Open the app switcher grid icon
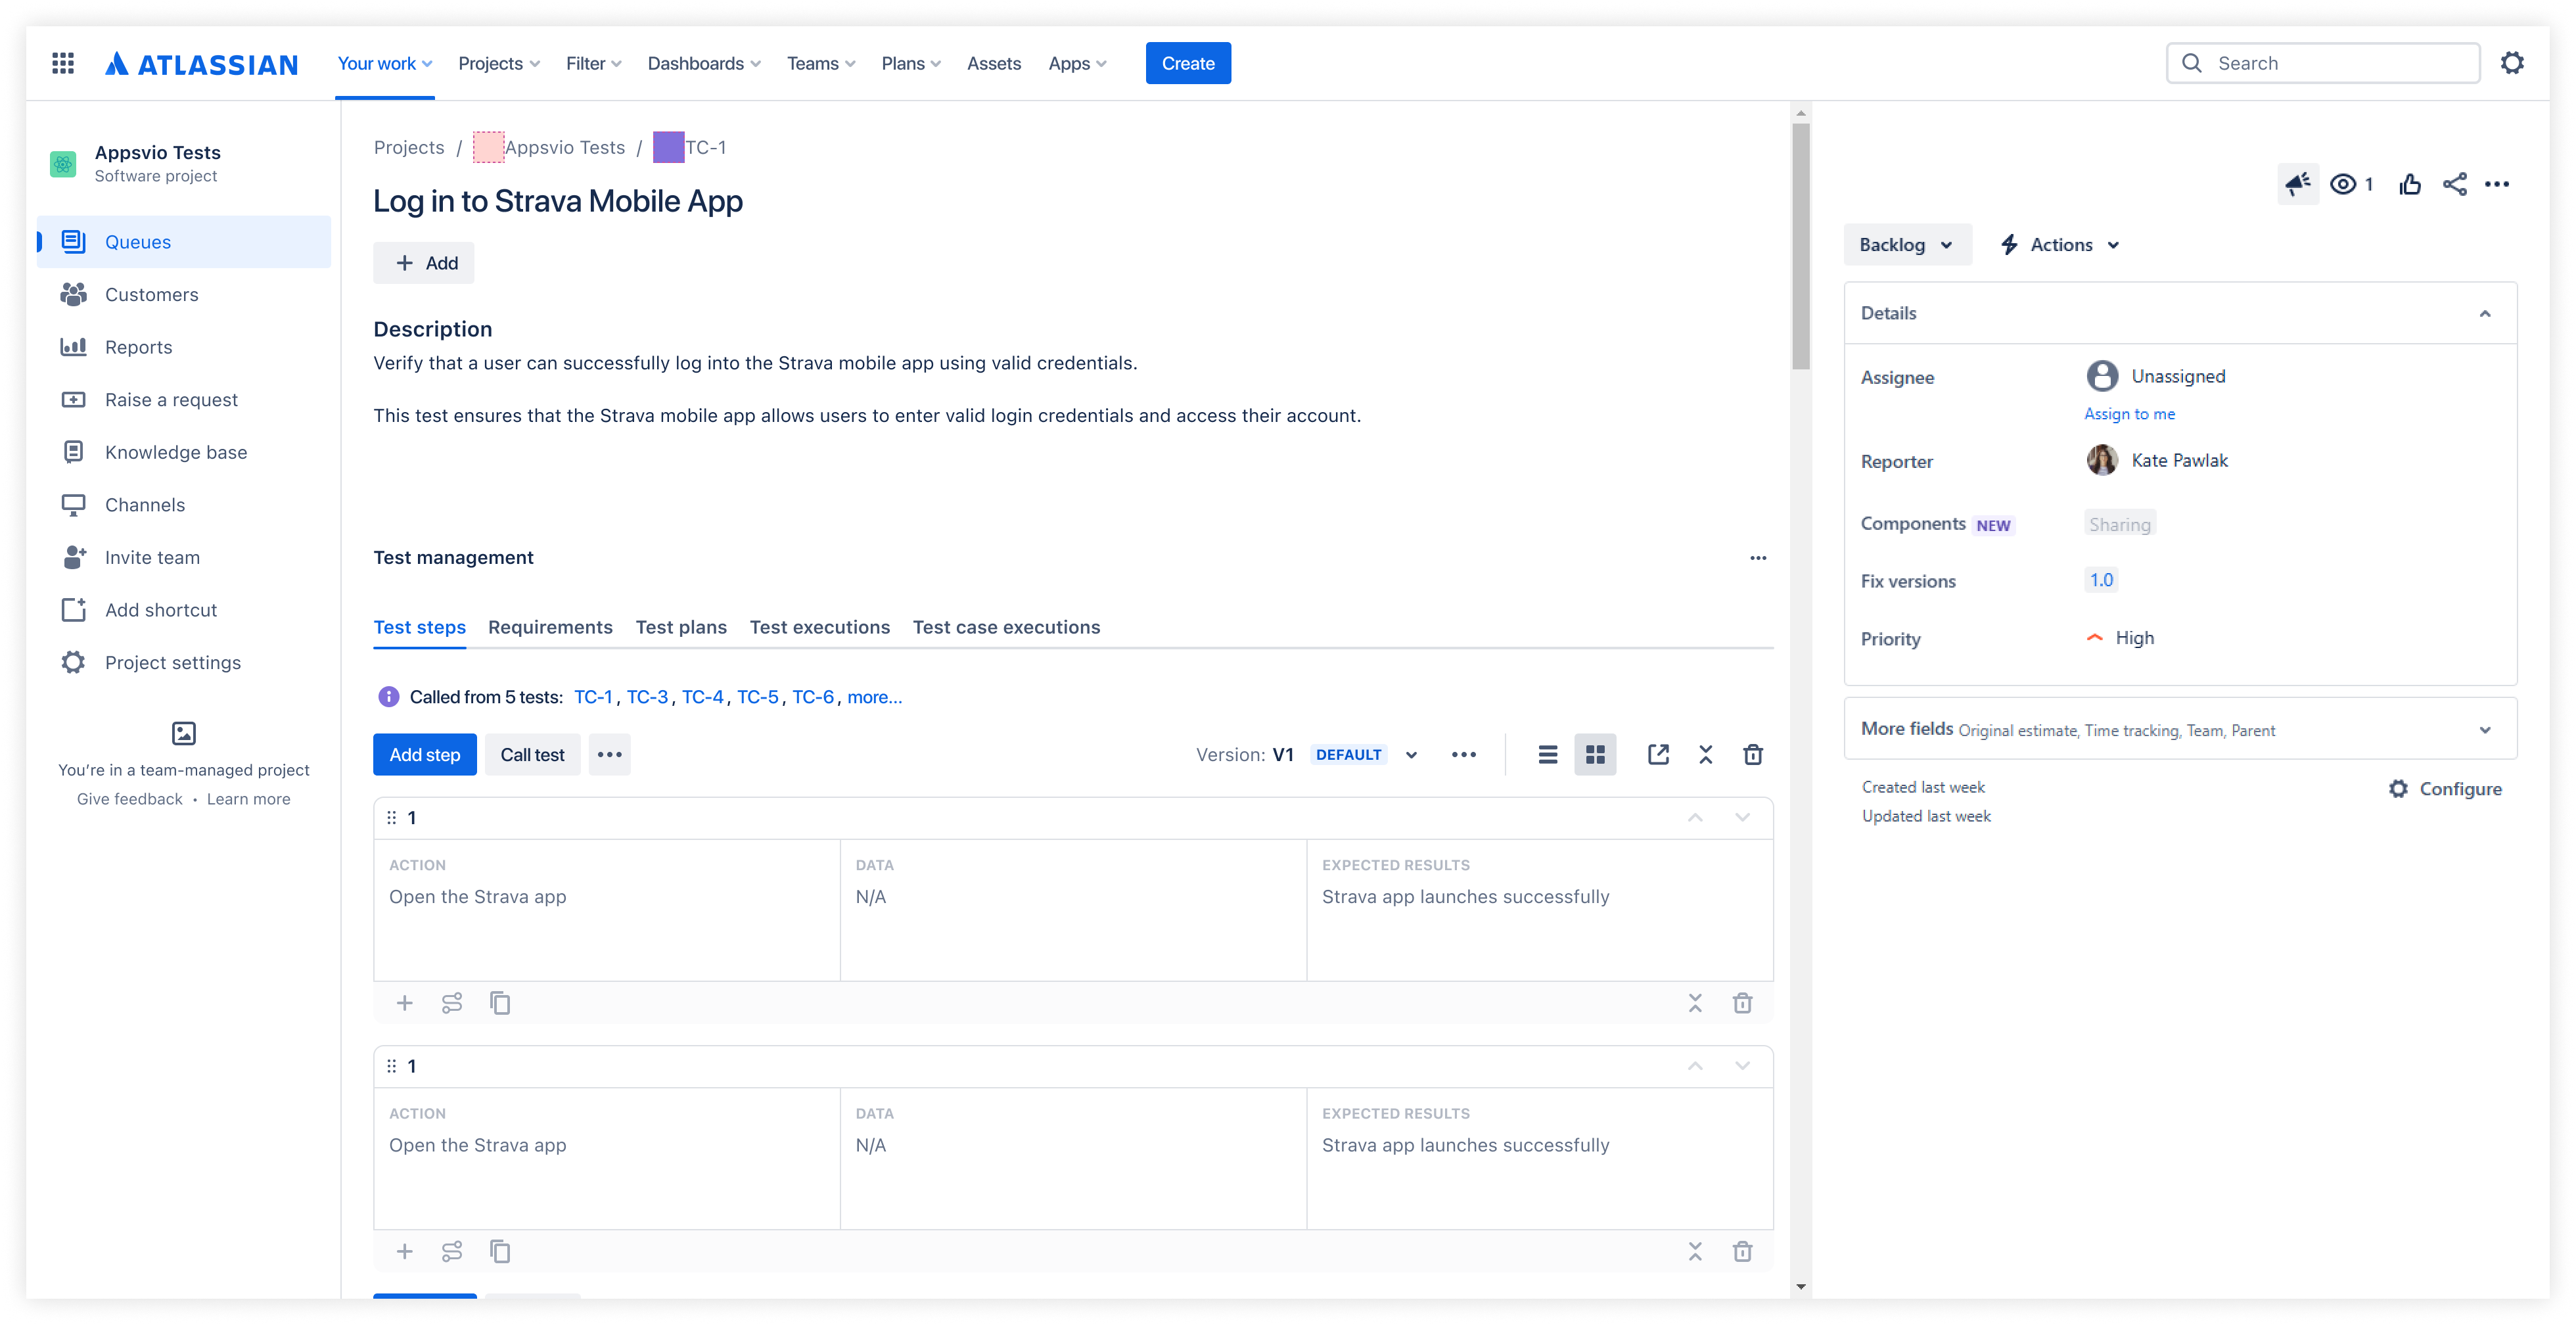 [63, 63]
